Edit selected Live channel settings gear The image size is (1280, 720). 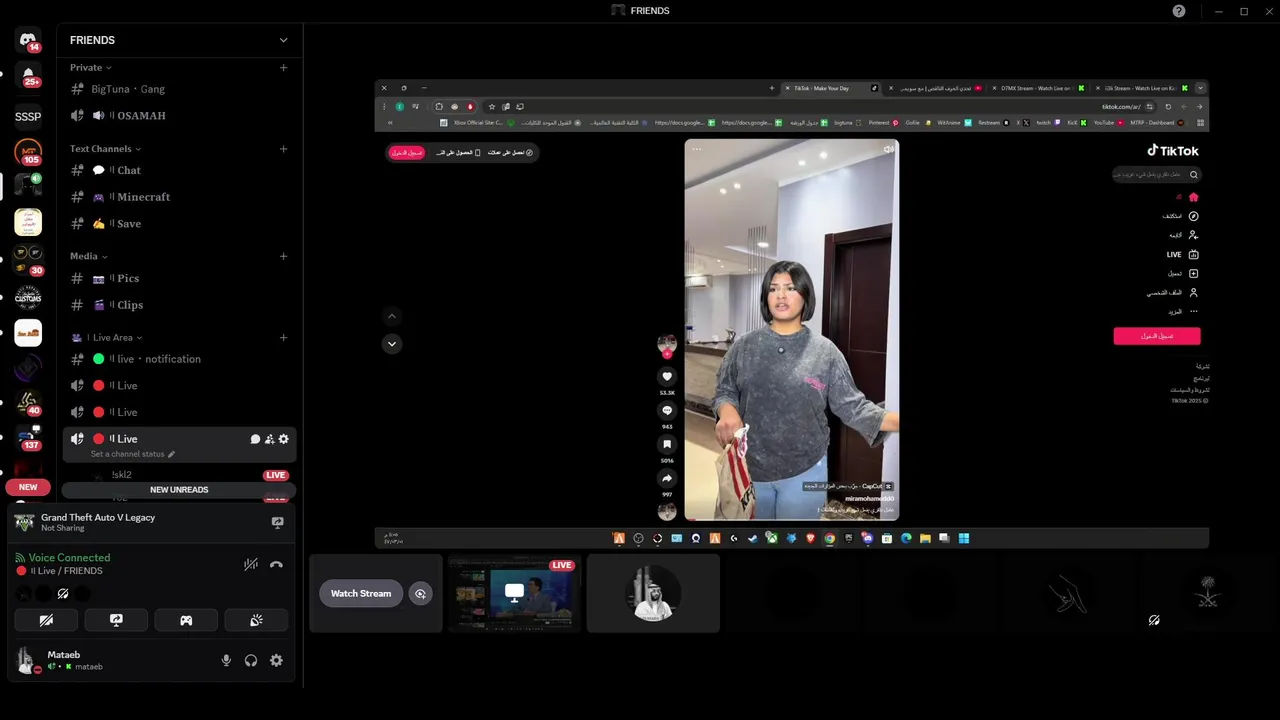click(284, 439)
